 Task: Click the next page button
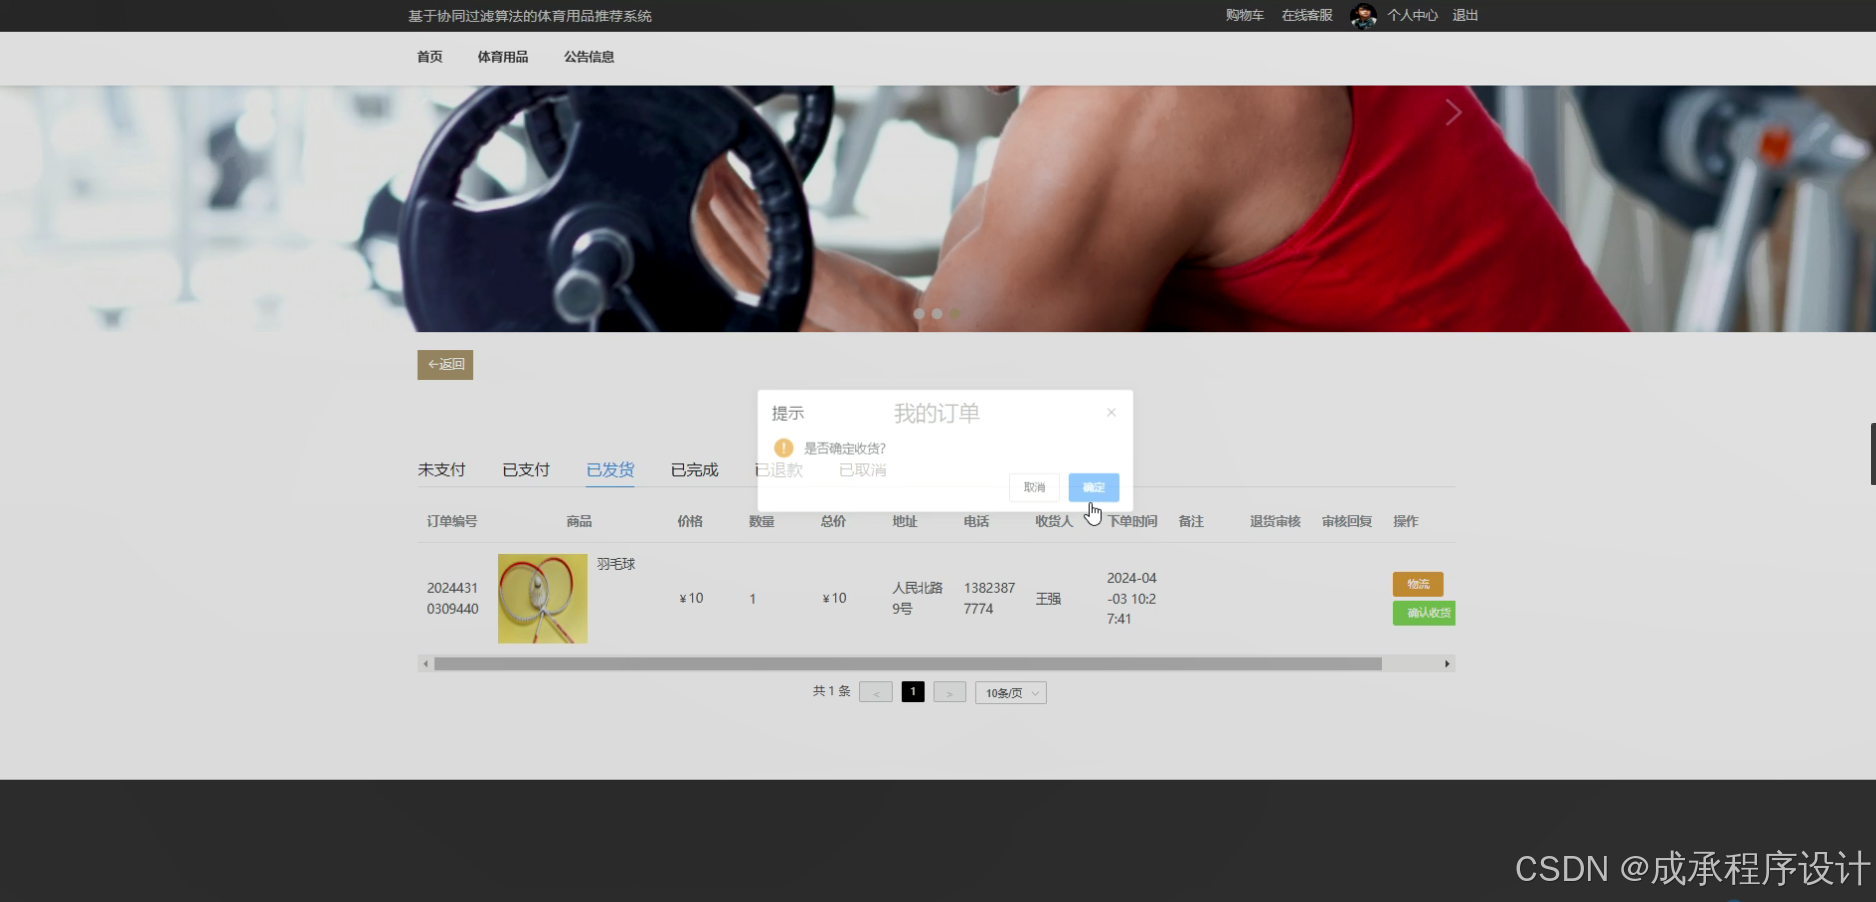(950, 693)
